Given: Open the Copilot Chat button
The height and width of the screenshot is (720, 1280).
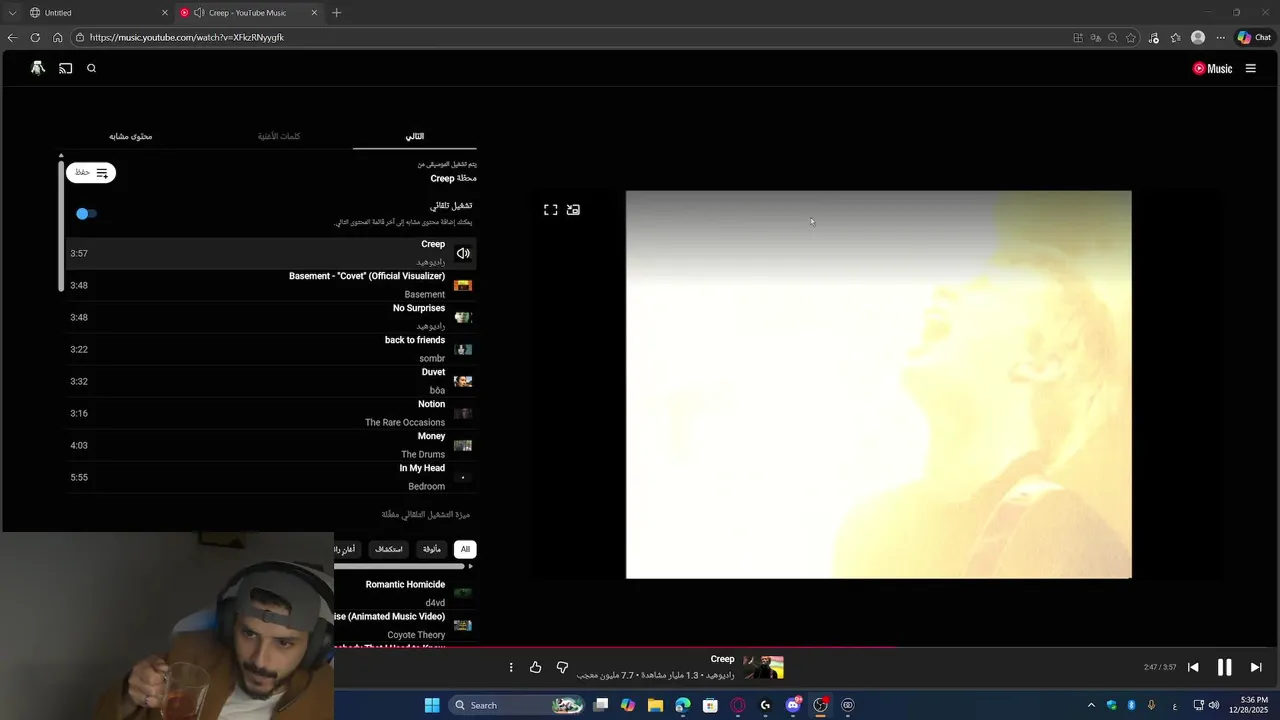Looking at the screenshot, I should click(x=1254, y=37).
